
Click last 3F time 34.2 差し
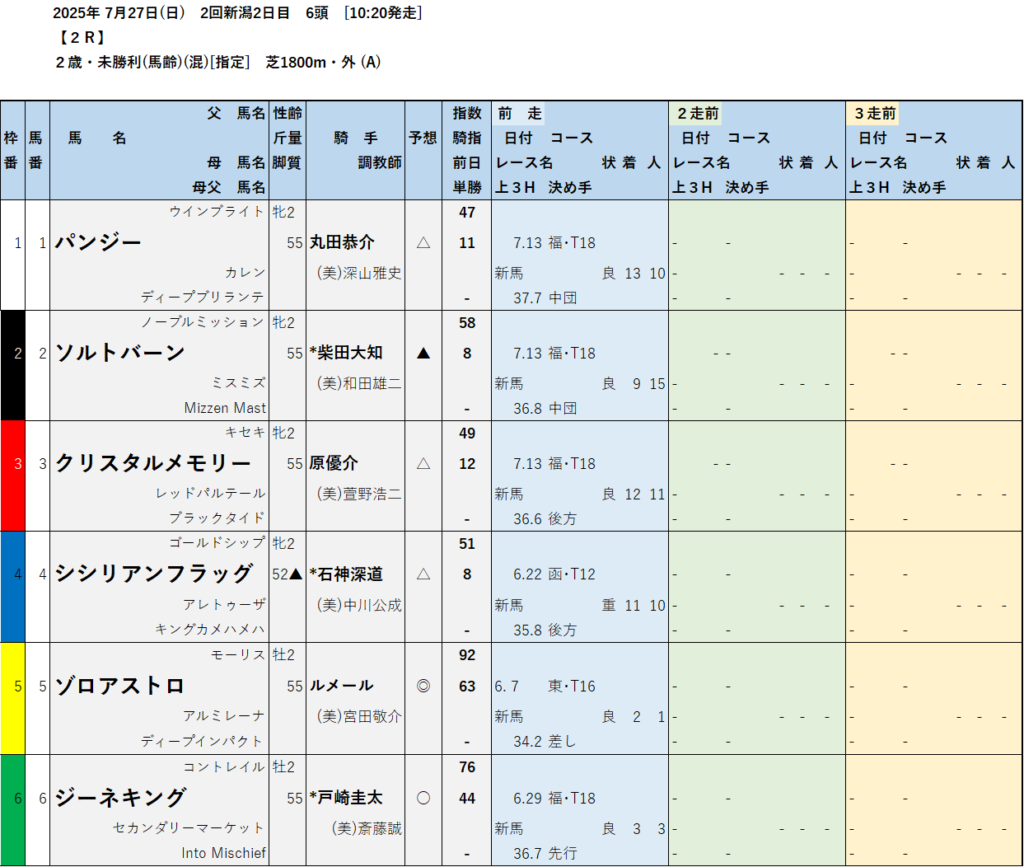545,742
